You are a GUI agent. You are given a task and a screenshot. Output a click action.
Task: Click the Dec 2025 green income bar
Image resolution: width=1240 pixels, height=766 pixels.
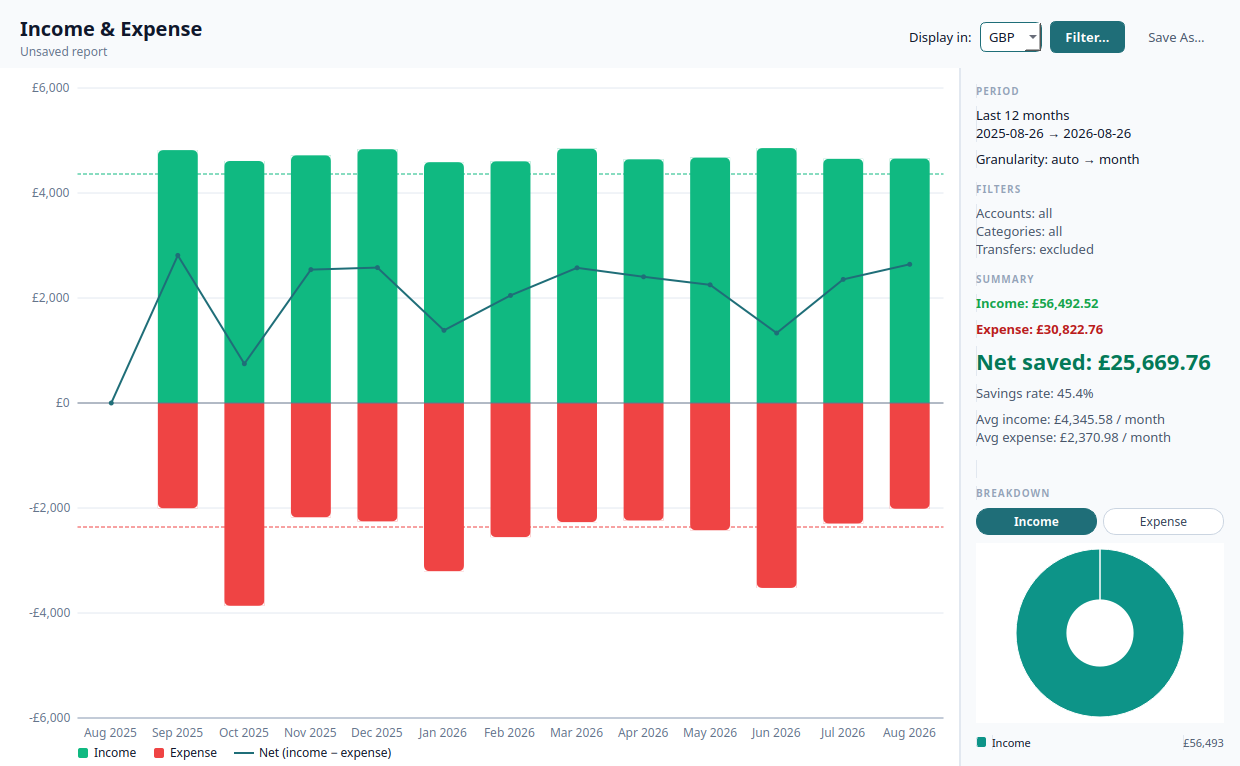[x=377, y=276]
